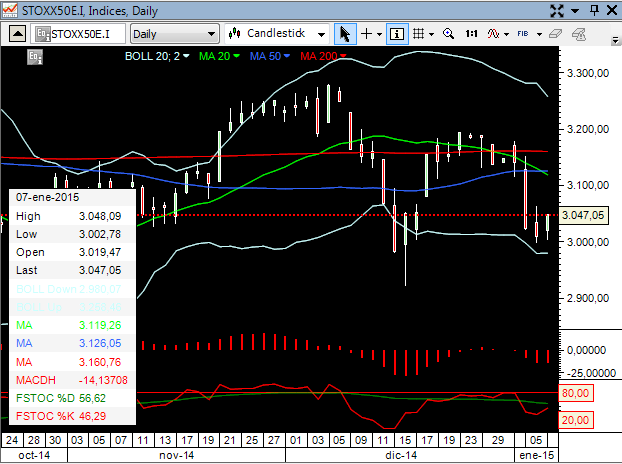
Task: Click the Last value 3.047,05 in info box
Action: (x=100, y=270)
